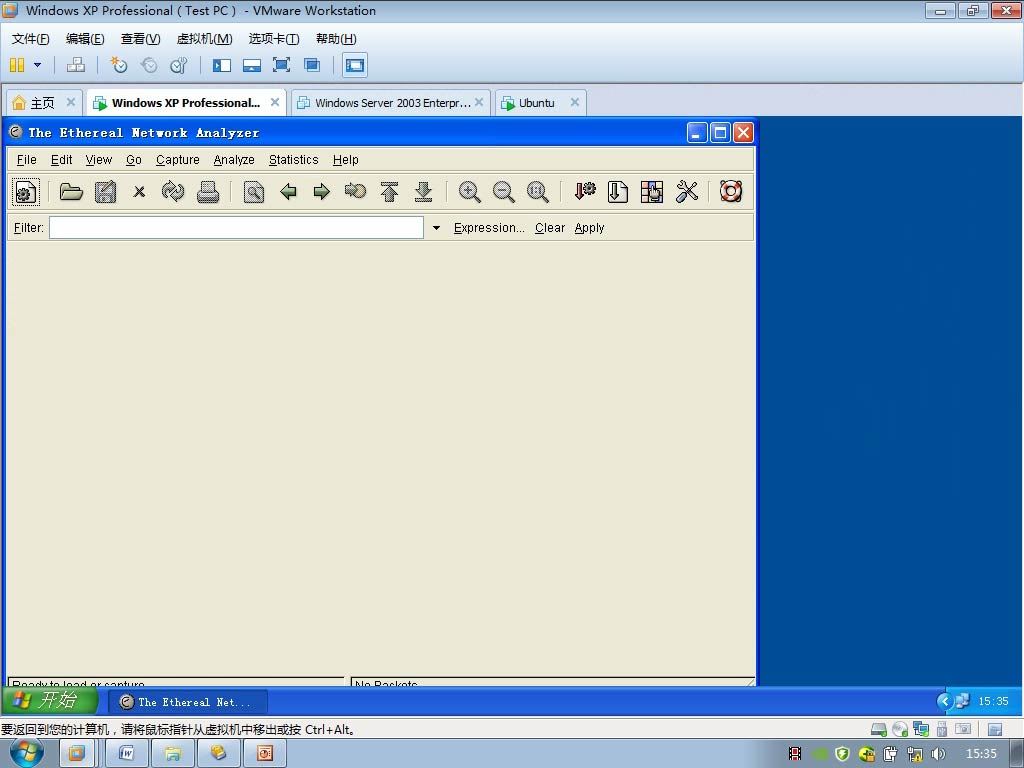
Task: Toggle VMware unity mode icon
Action: coord(312,65)
